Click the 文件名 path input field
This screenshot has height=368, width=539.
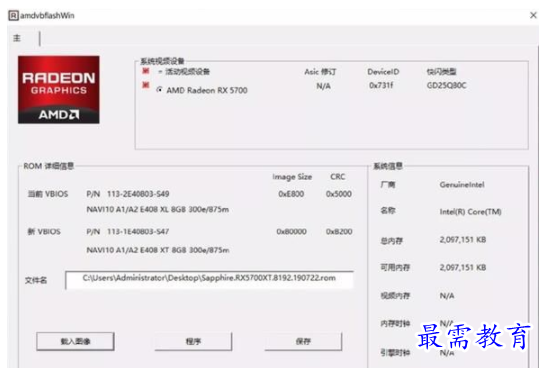pyautogui.click(x=209, y=280)
